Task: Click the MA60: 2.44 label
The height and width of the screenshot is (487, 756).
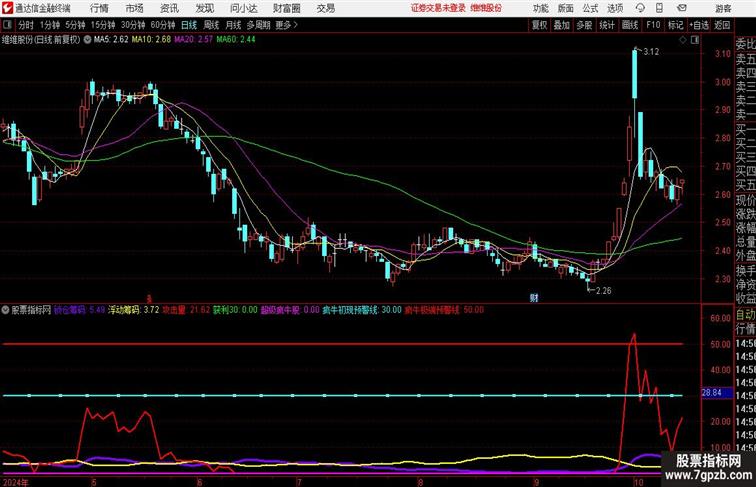Action: click(x=236, y=40)
